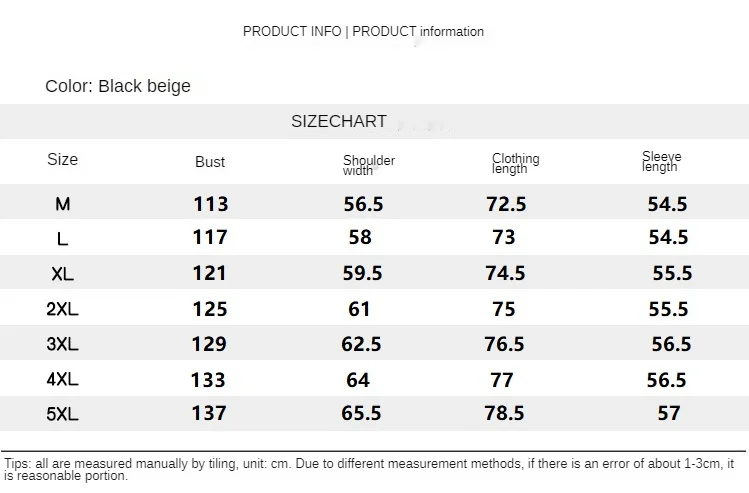Click bust value 113 for size M

[210, 204]
